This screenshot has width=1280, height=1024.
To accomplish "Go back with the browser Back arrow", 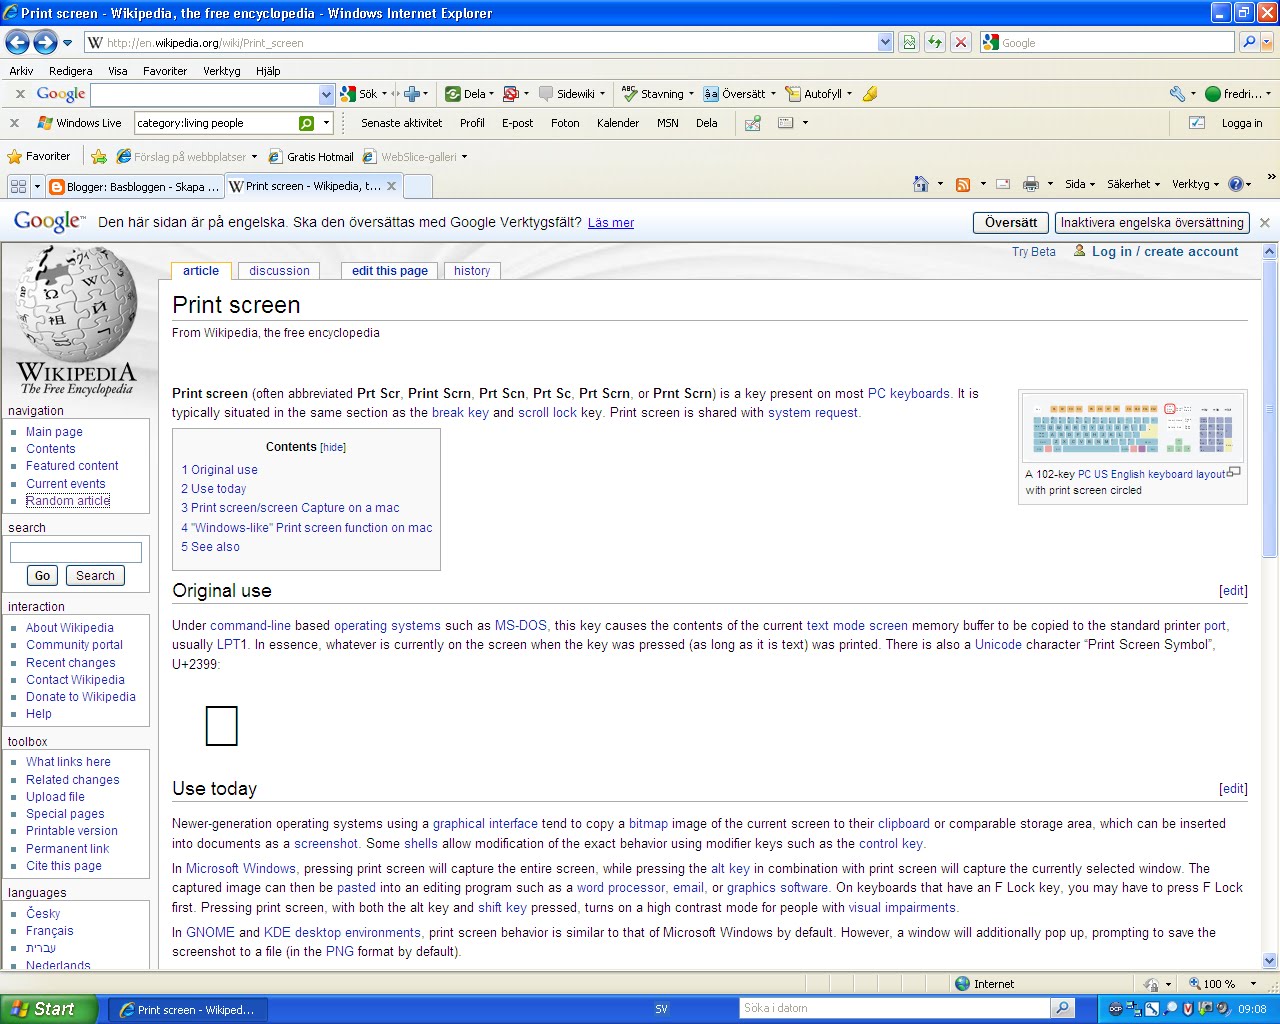I will tap(17, 42).
